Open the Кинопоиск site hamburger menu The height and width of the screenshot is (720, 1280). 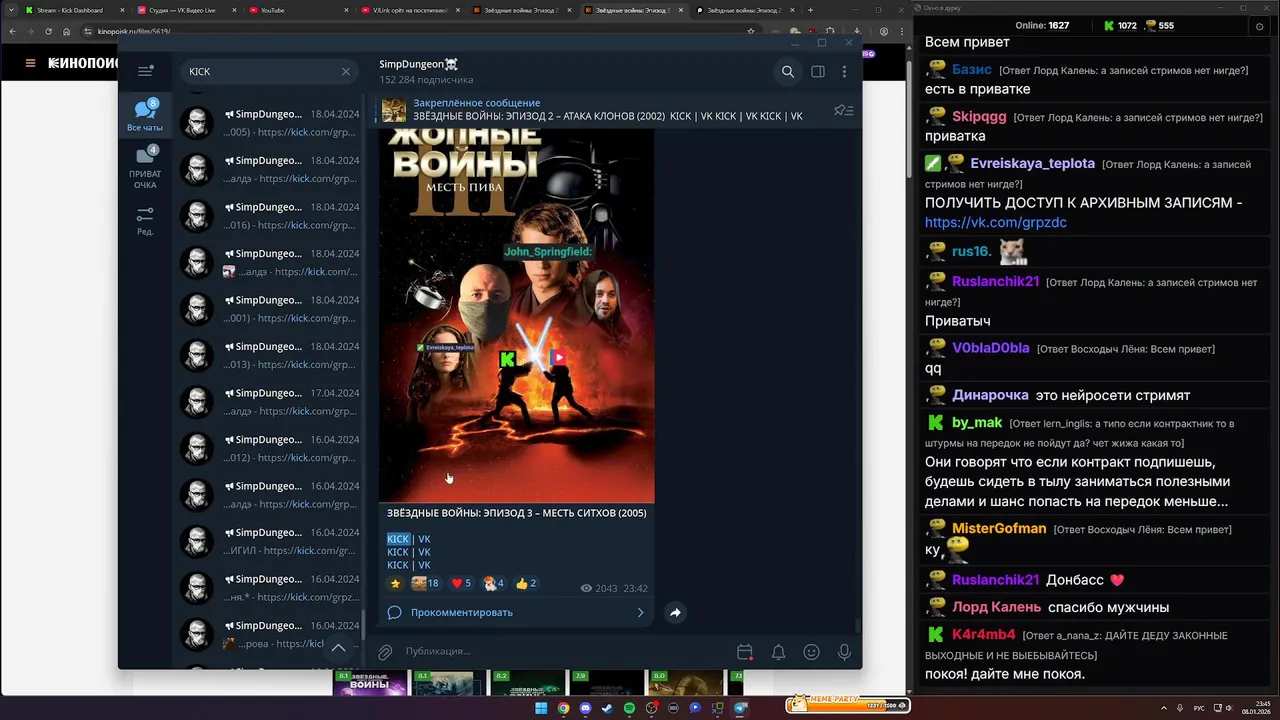coord(30,63)
